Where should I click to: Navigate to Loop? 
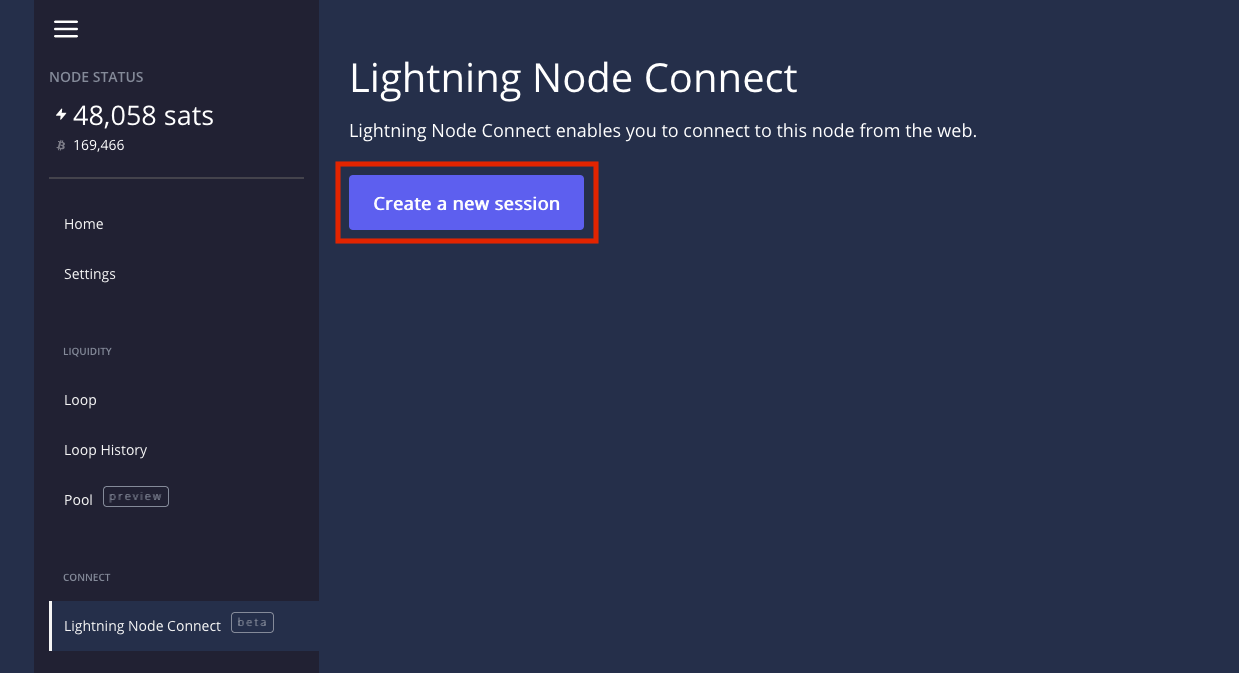point(80,400)
